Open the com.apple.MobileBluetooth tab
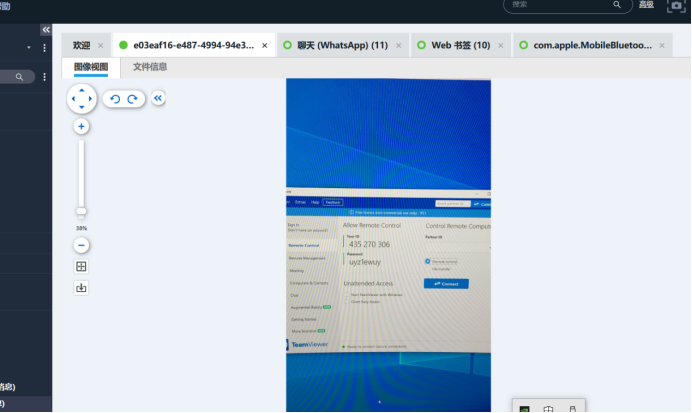 click(x=592, y=45)
